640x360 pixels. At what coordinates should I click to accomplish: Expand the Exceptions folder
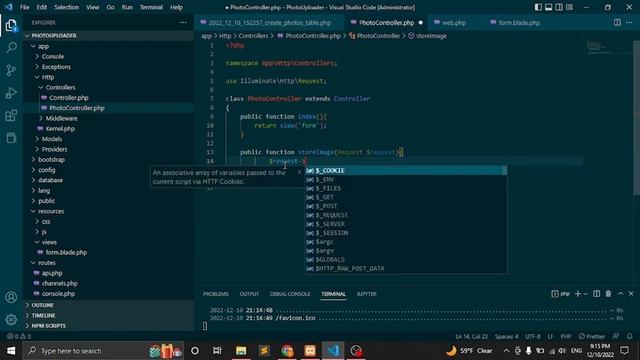click(x=56, y=67)
